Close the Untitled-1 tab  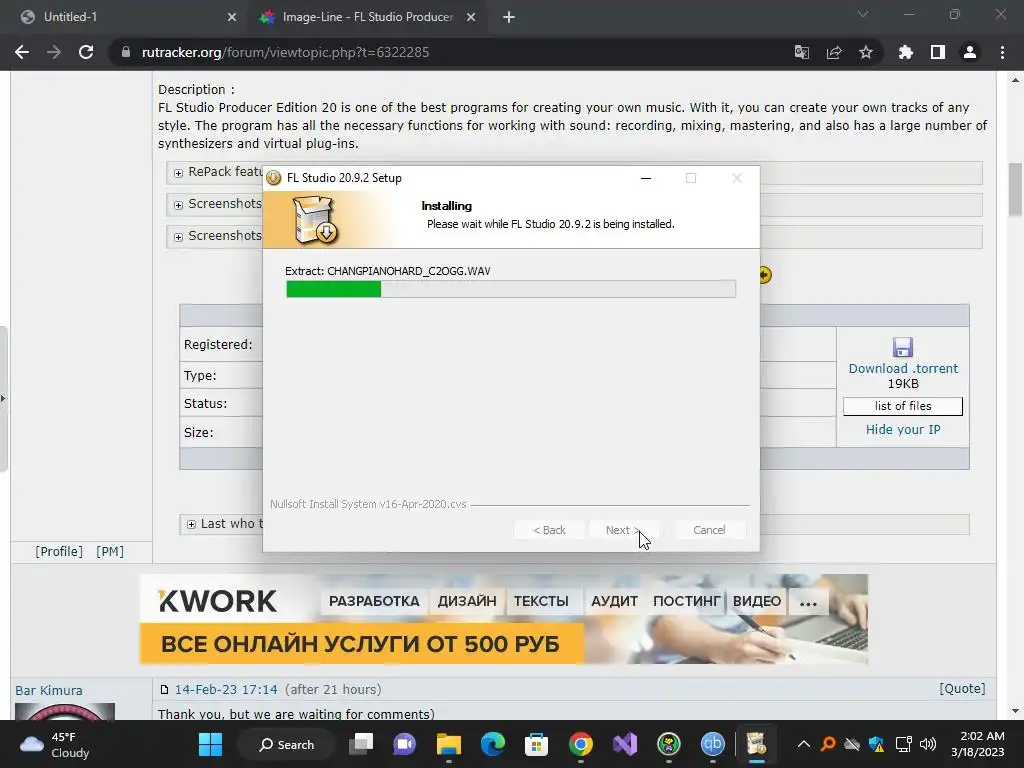(232, 17)
